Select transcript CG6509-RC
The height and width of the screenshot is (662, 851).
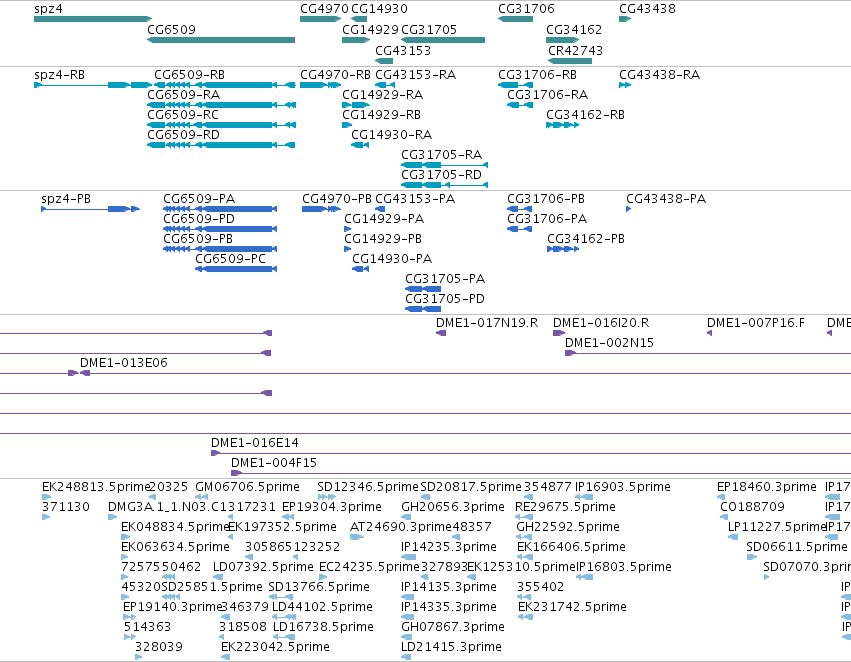pos(221,125)
